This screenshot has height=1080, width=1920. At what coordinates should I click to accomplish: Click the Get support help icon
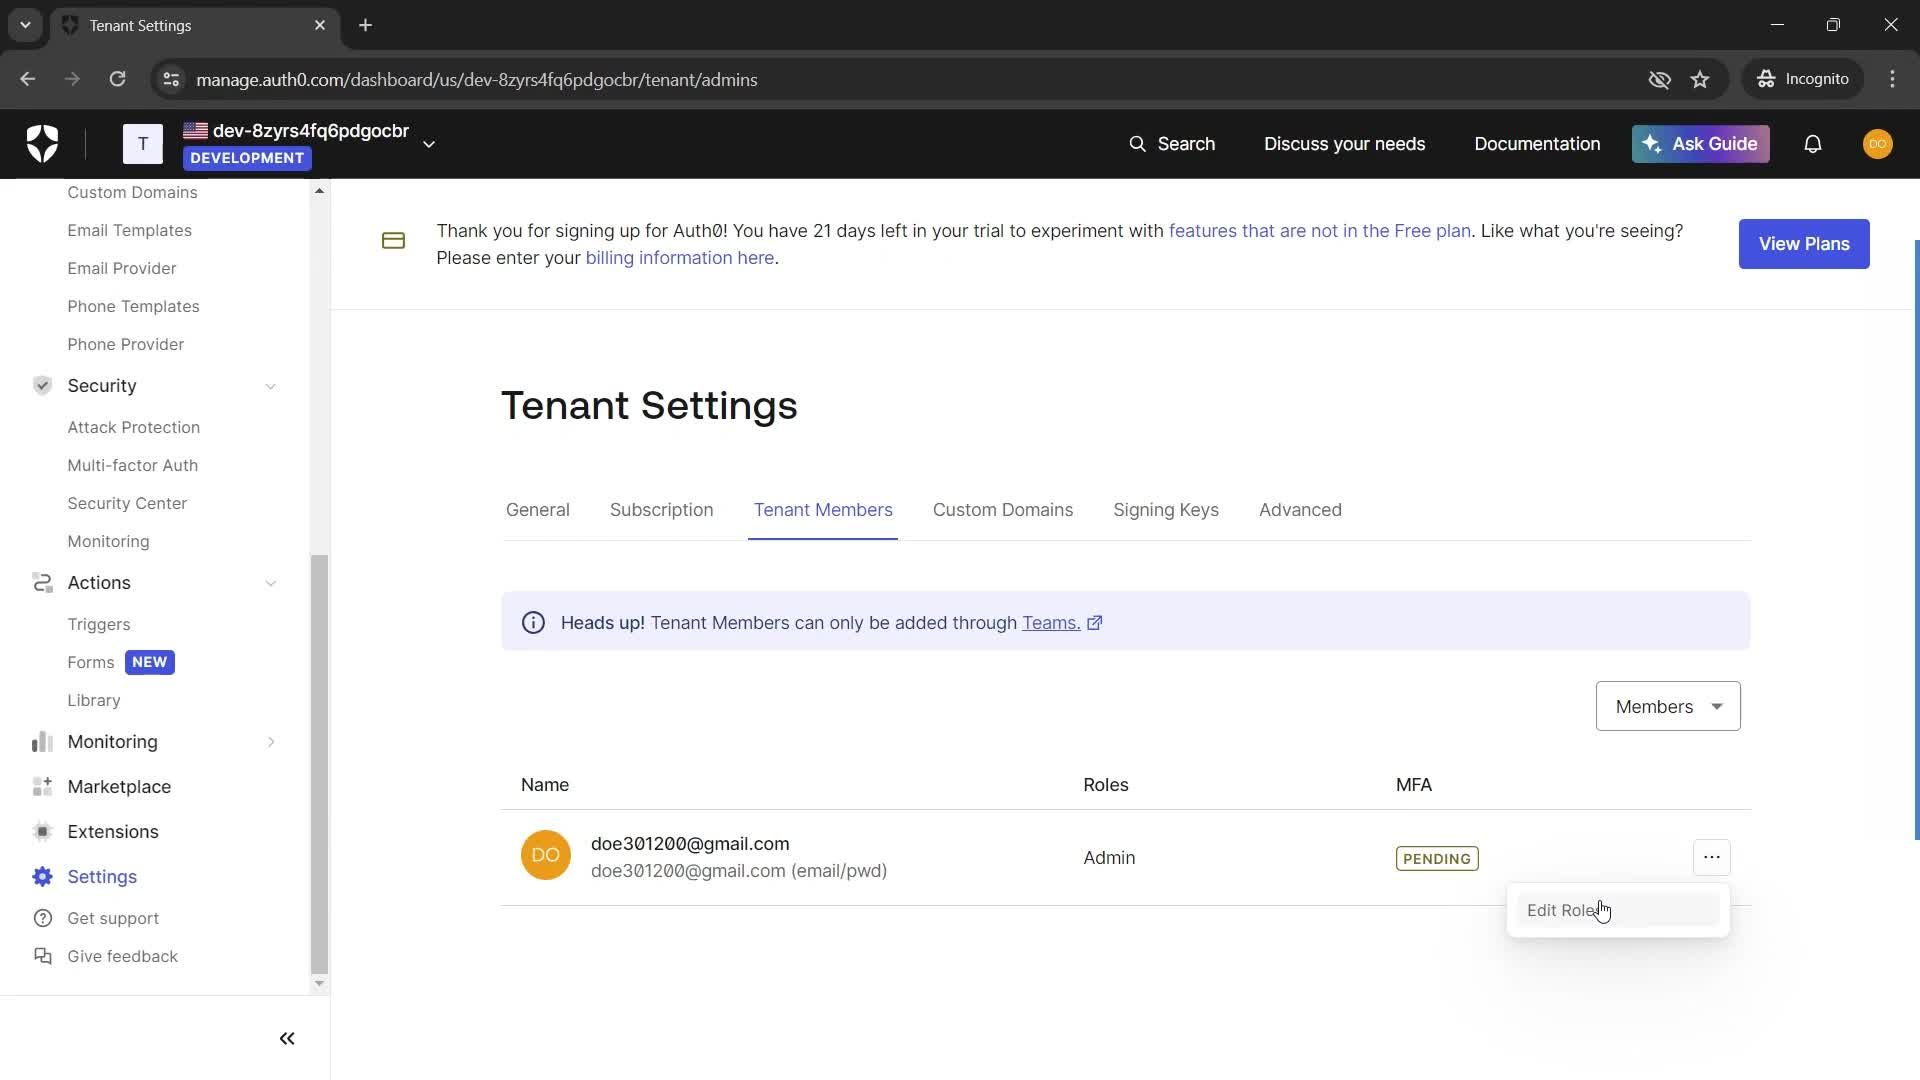coord(42,918)
